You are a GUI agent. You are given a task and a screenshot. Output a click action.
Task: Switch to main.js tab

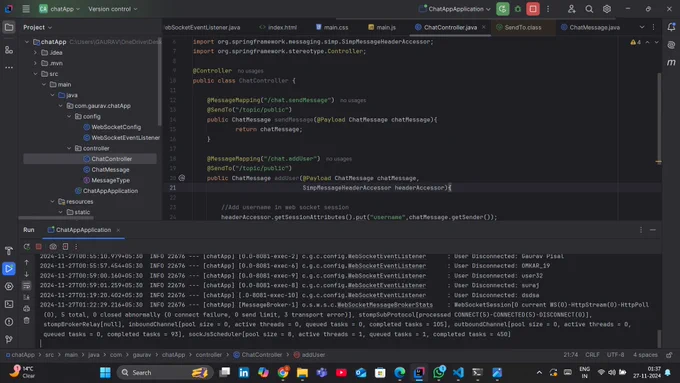(382, 27)
